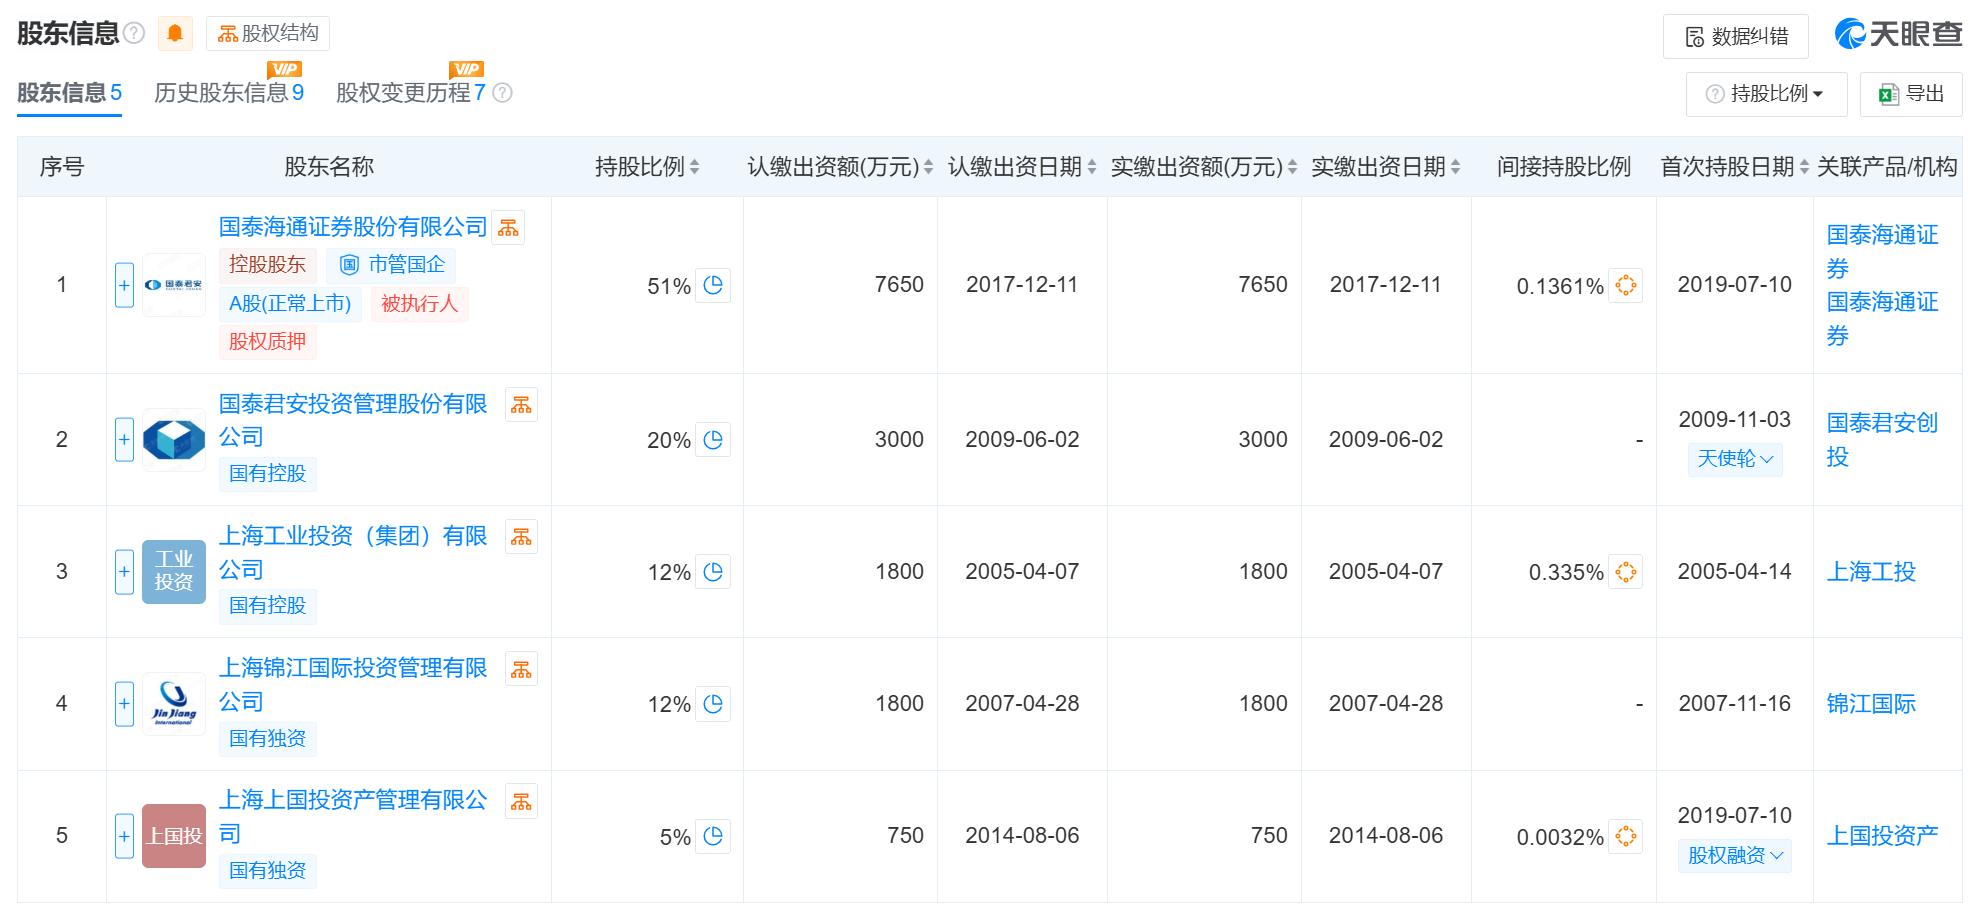
Task: Open related product 国泰君安创投 link
Action: (1882, 439)
